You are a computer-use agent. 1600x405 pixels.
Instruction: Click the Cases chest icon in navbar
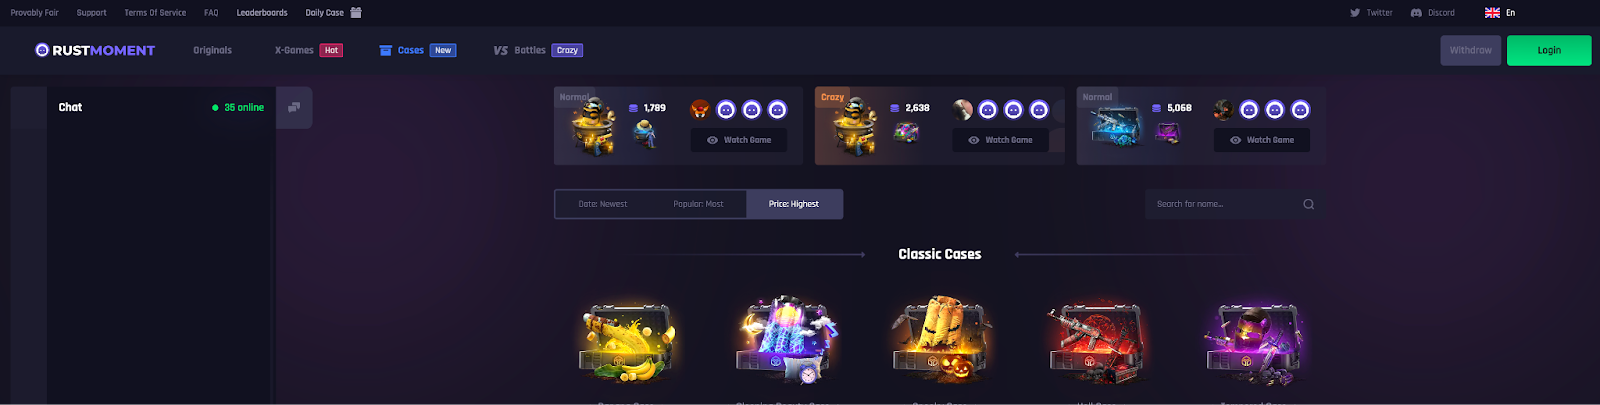[x=386, y=50]
